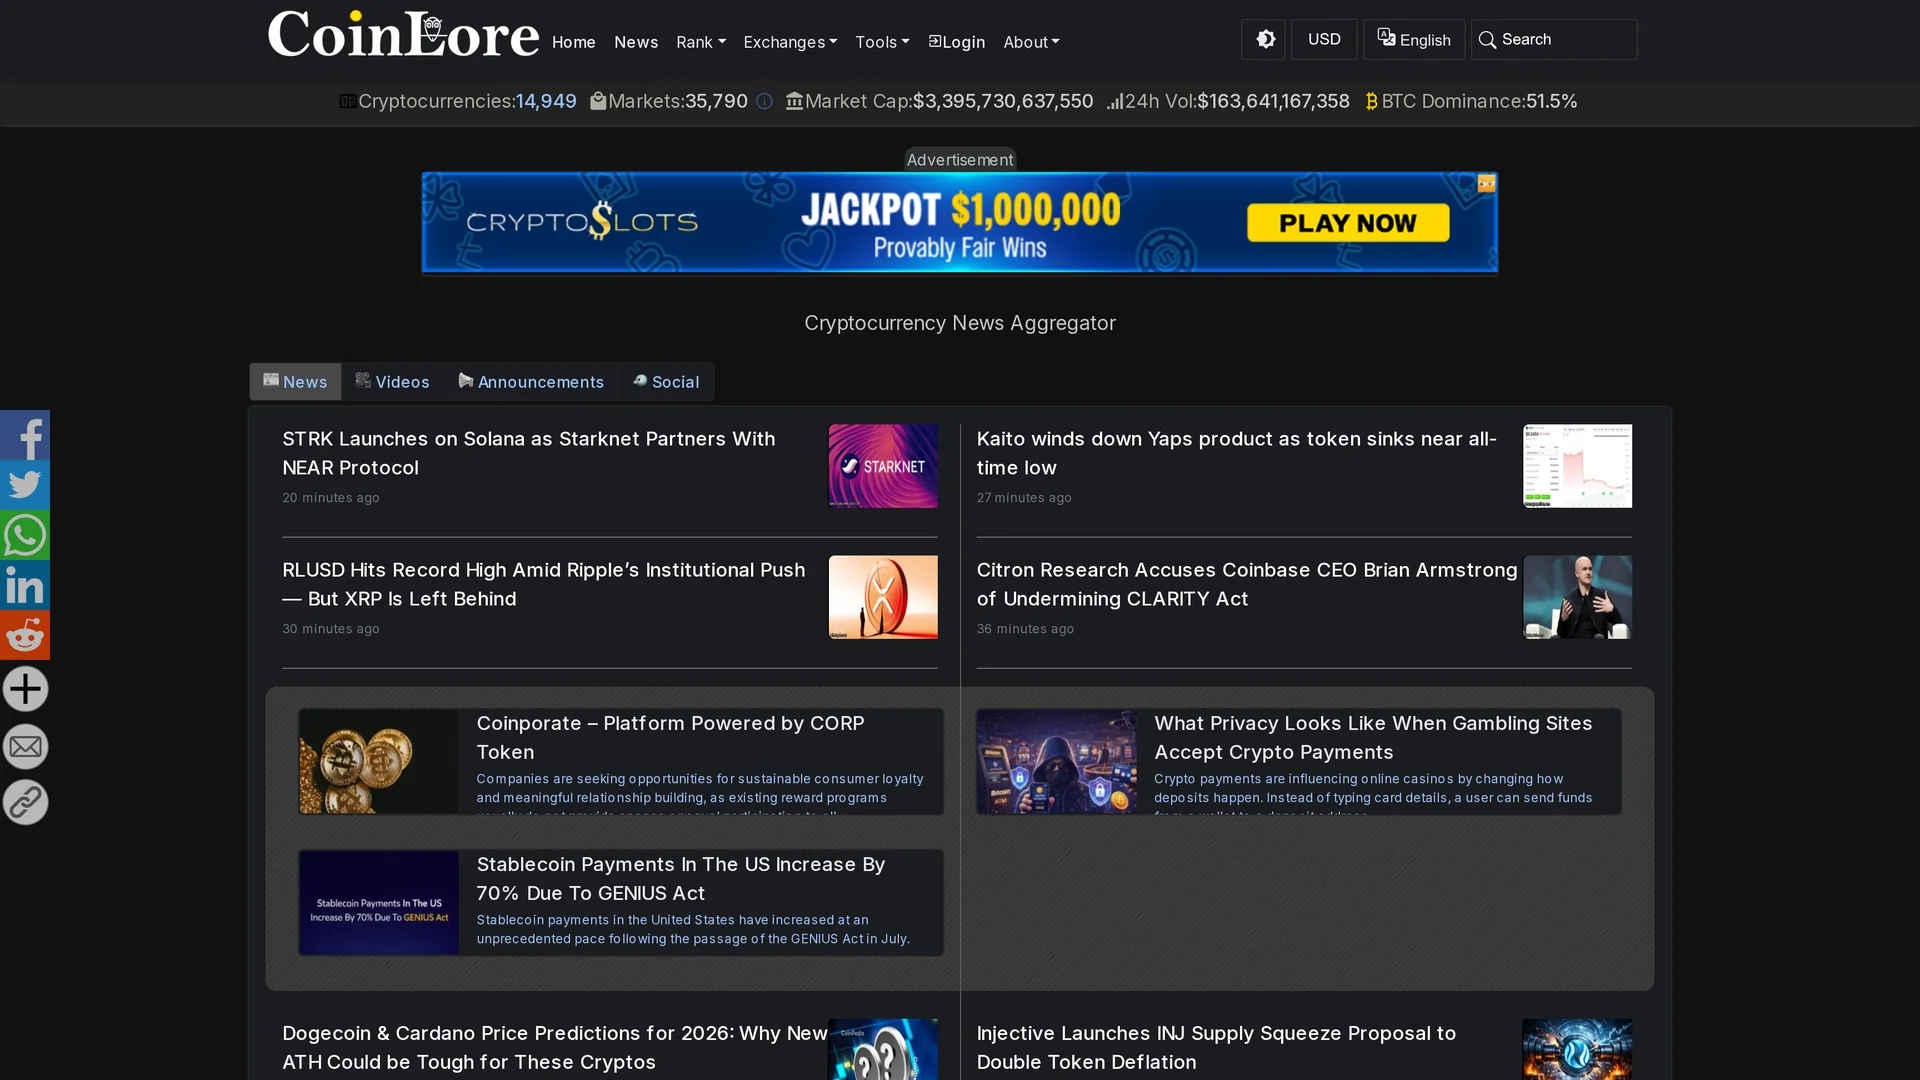Screen dimensions: 1920x1080
Task: Open What Privacy Looks Like gambling article
Action: [x=1373, y=737]
